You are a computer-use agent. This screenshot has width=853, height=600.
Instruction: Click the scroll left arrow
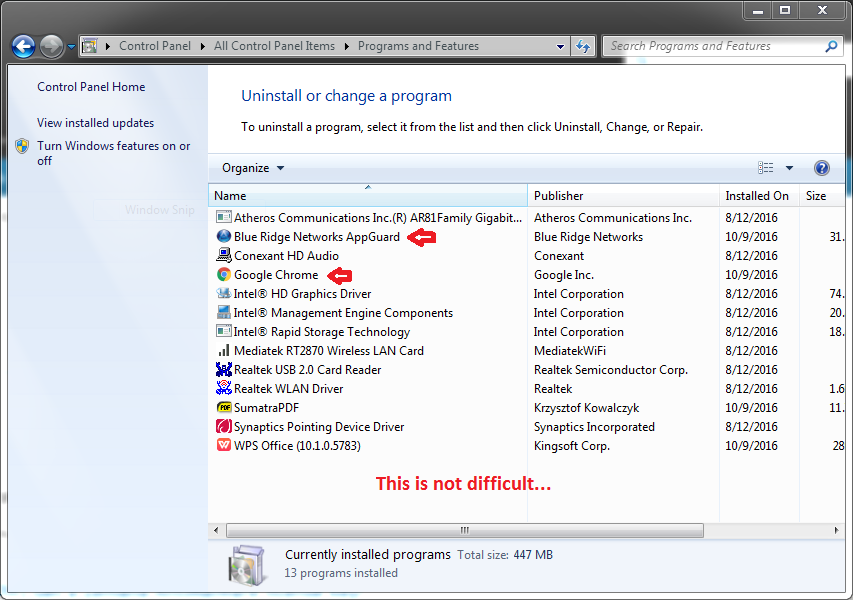tap(216, 530)
